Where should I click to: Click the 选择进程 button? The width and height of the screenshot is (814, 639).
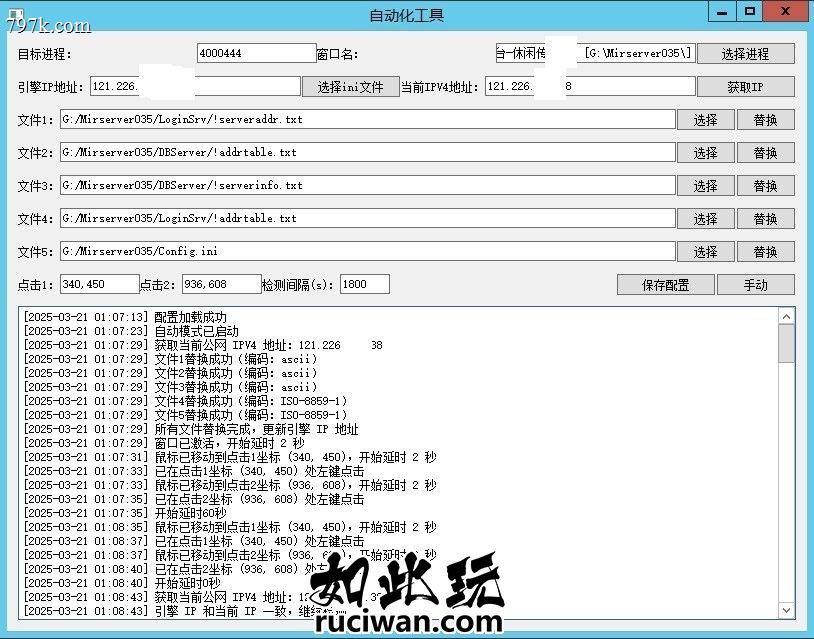pos(745,53)
